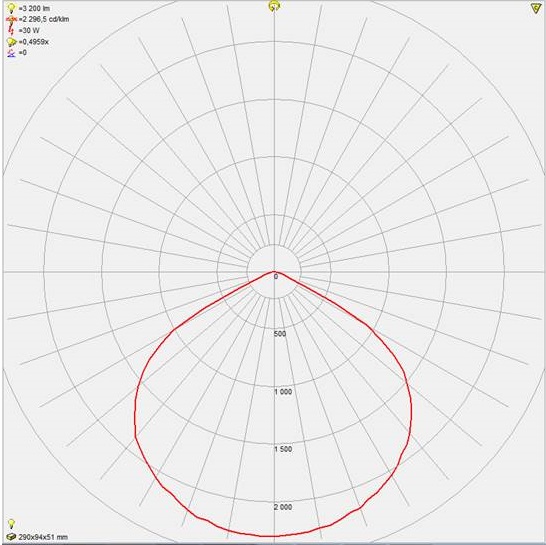Click the 1 500 scale label on the diagram
This screenshot has width=546, height=545.
click(x=283, y=449)
